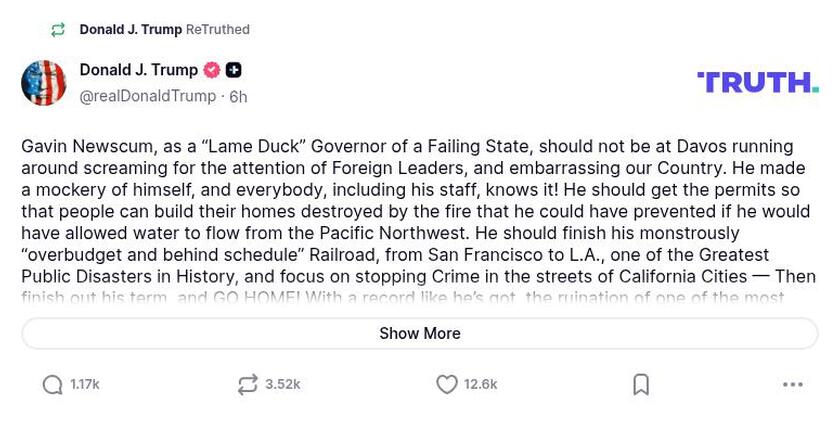Click the green ReTruthed arrows icon at top
This screenshot has width=840, height=424.
coord(58,30)
